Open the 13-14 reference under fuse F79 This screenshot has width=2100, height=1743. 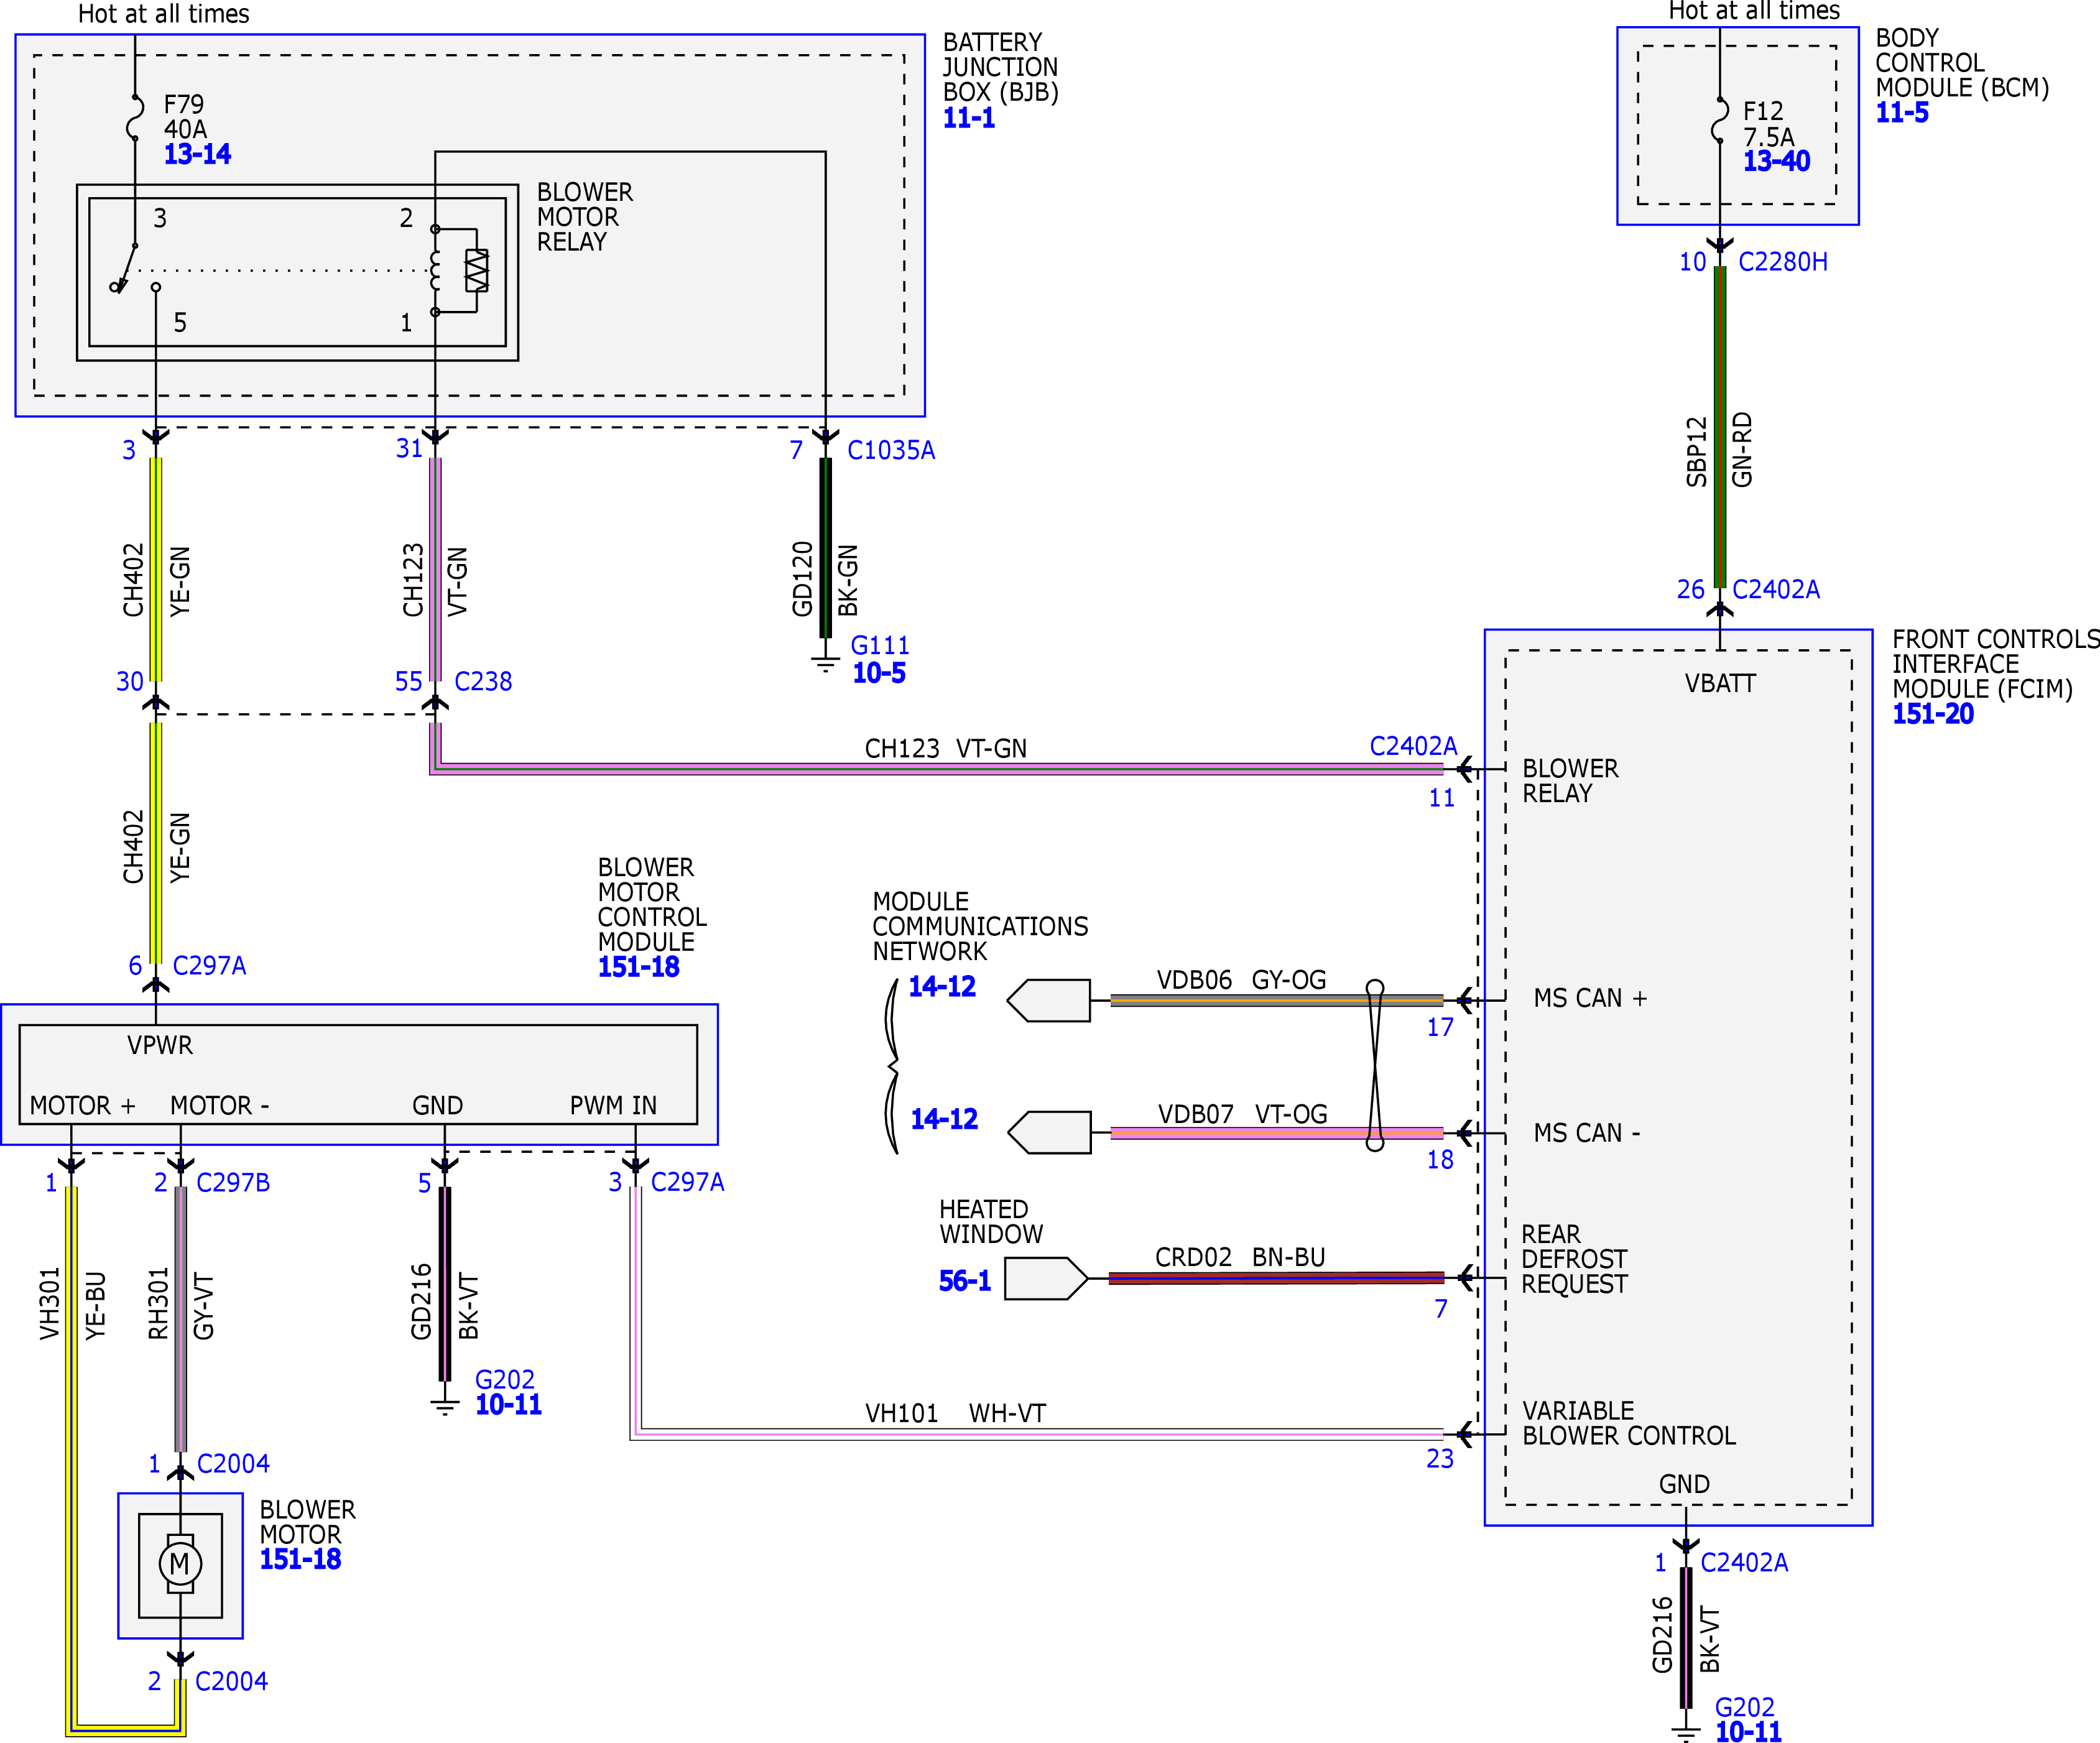tap(197, 154)
